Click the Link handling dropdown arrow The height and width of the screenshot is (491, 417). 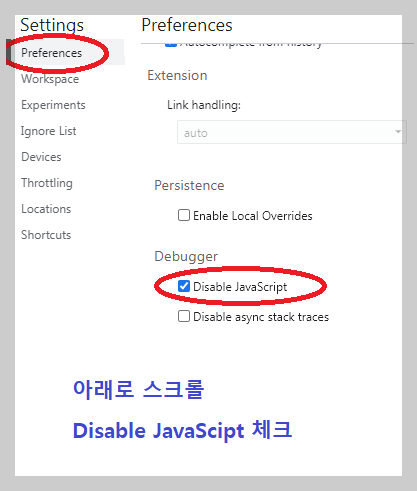tap(398, 132)
